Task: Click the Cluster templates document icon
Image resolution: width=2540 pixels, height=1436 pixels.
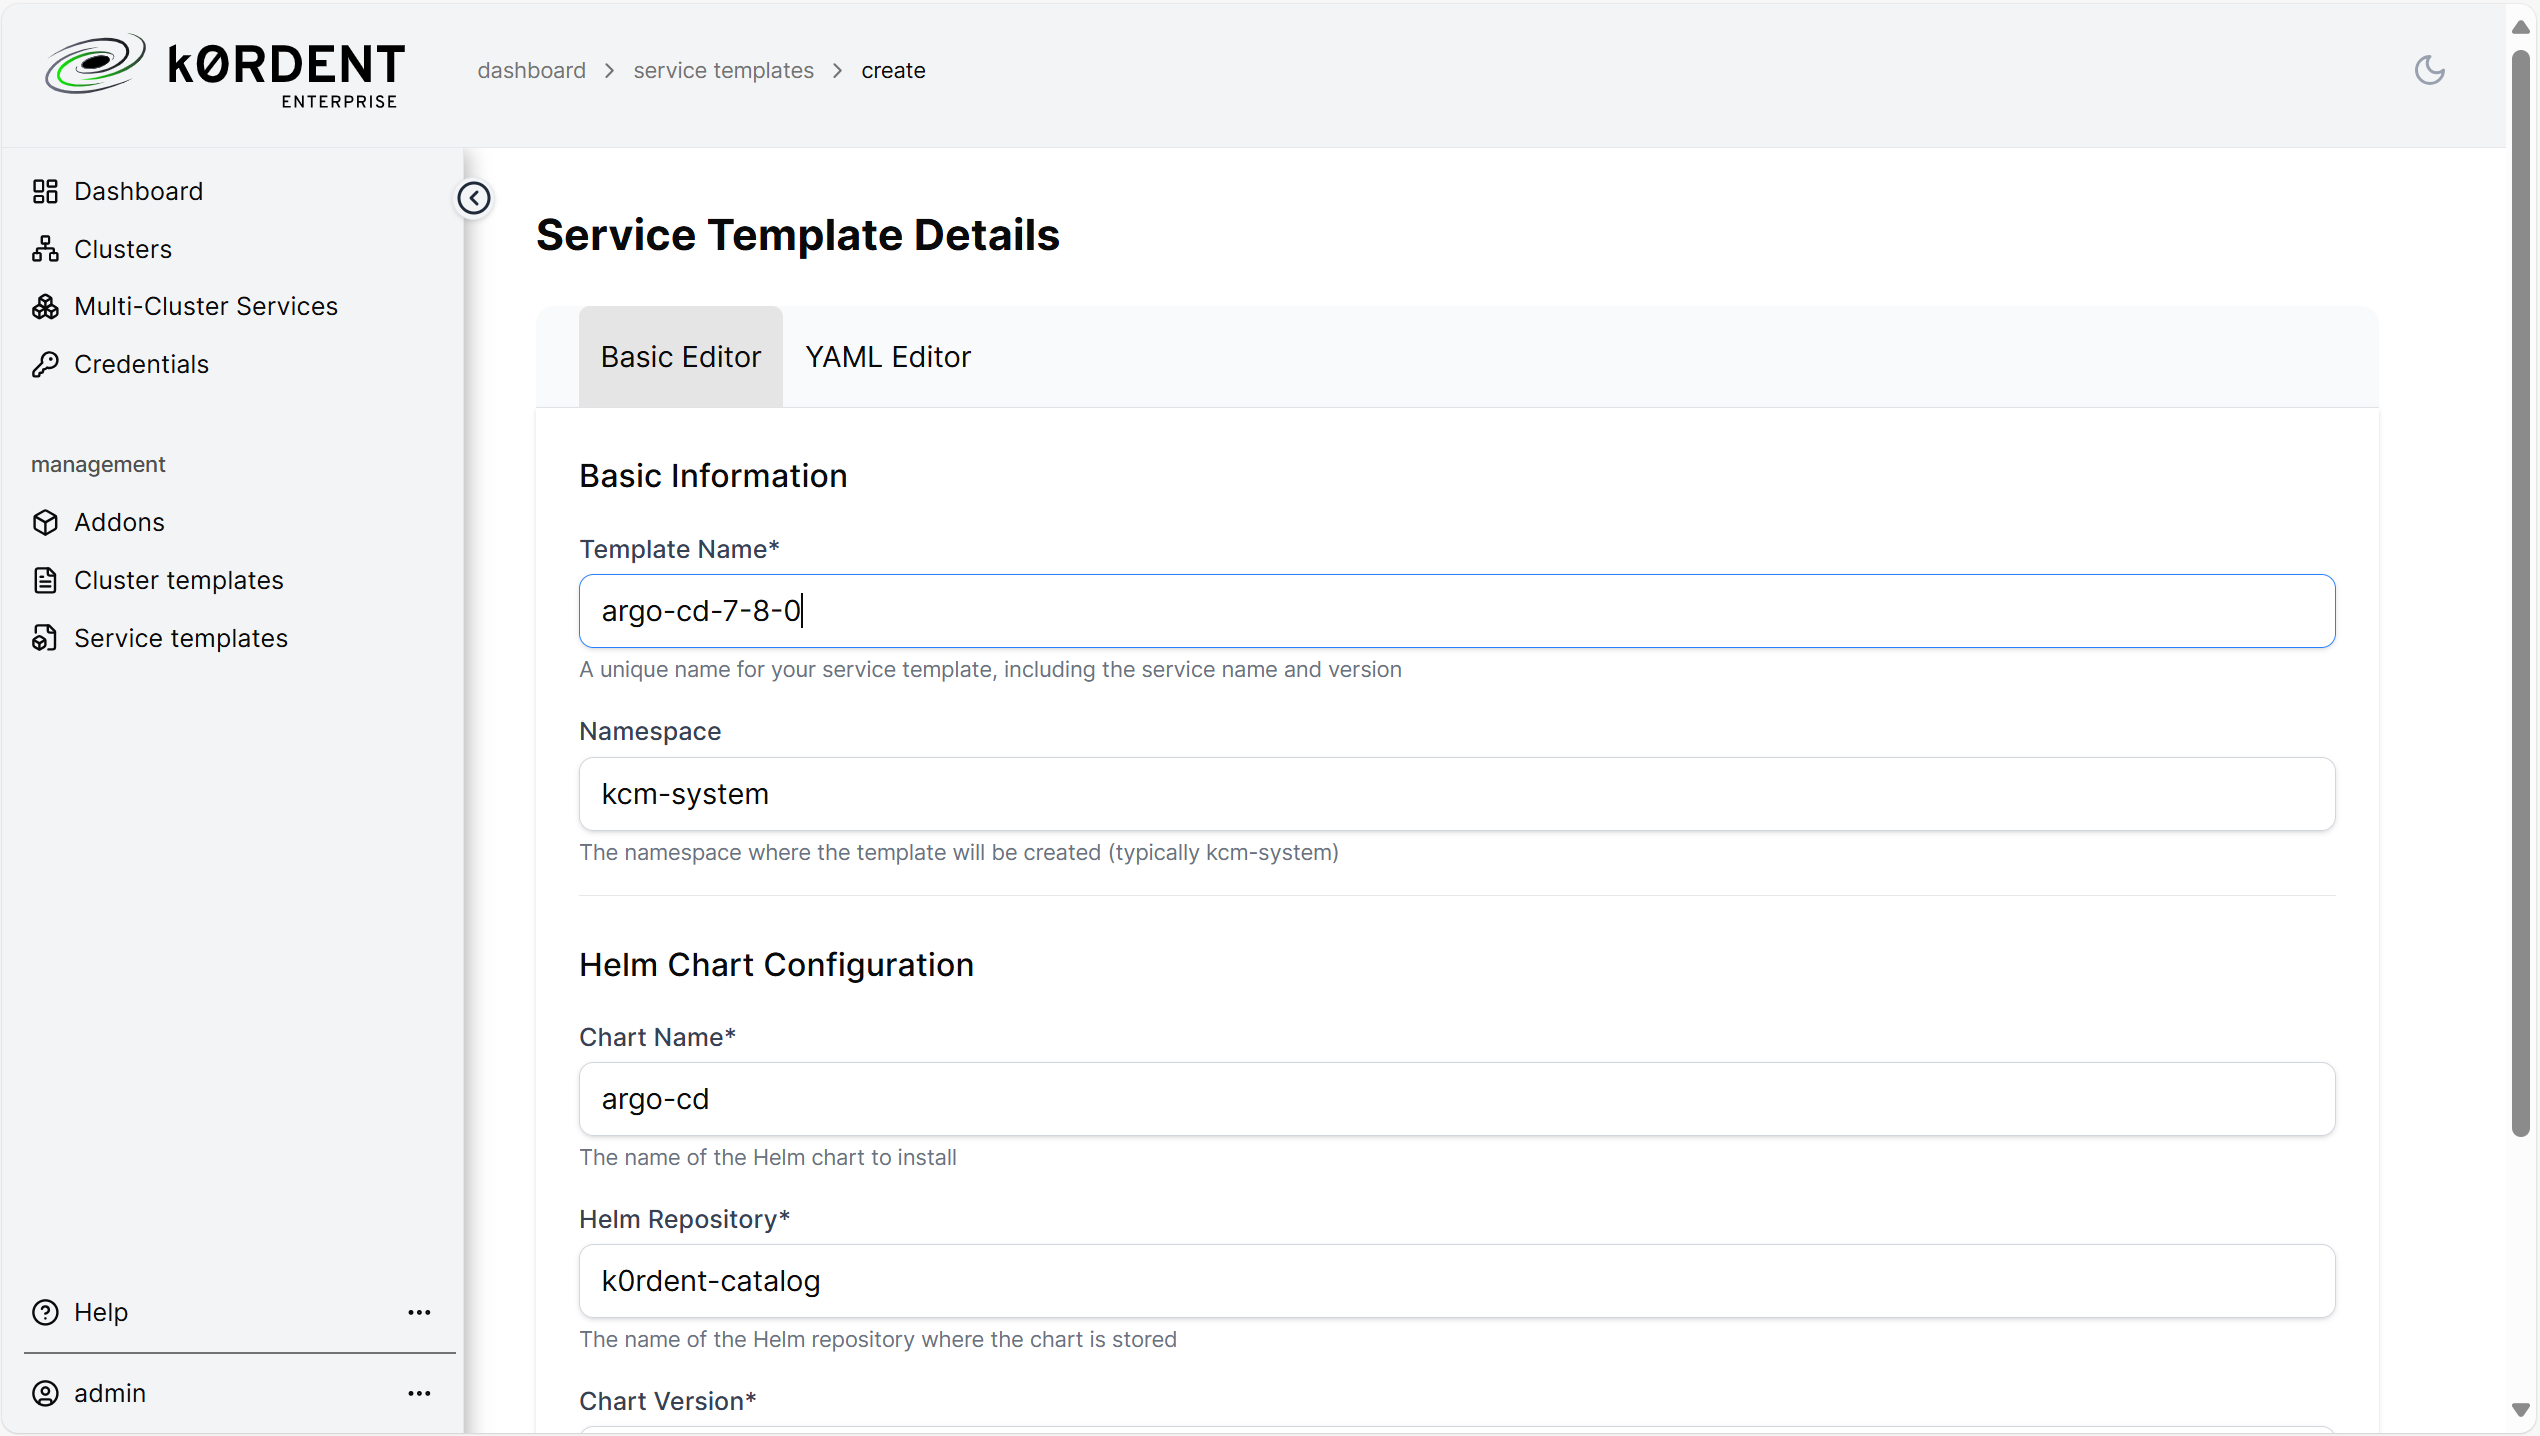Action: (45, 580)
